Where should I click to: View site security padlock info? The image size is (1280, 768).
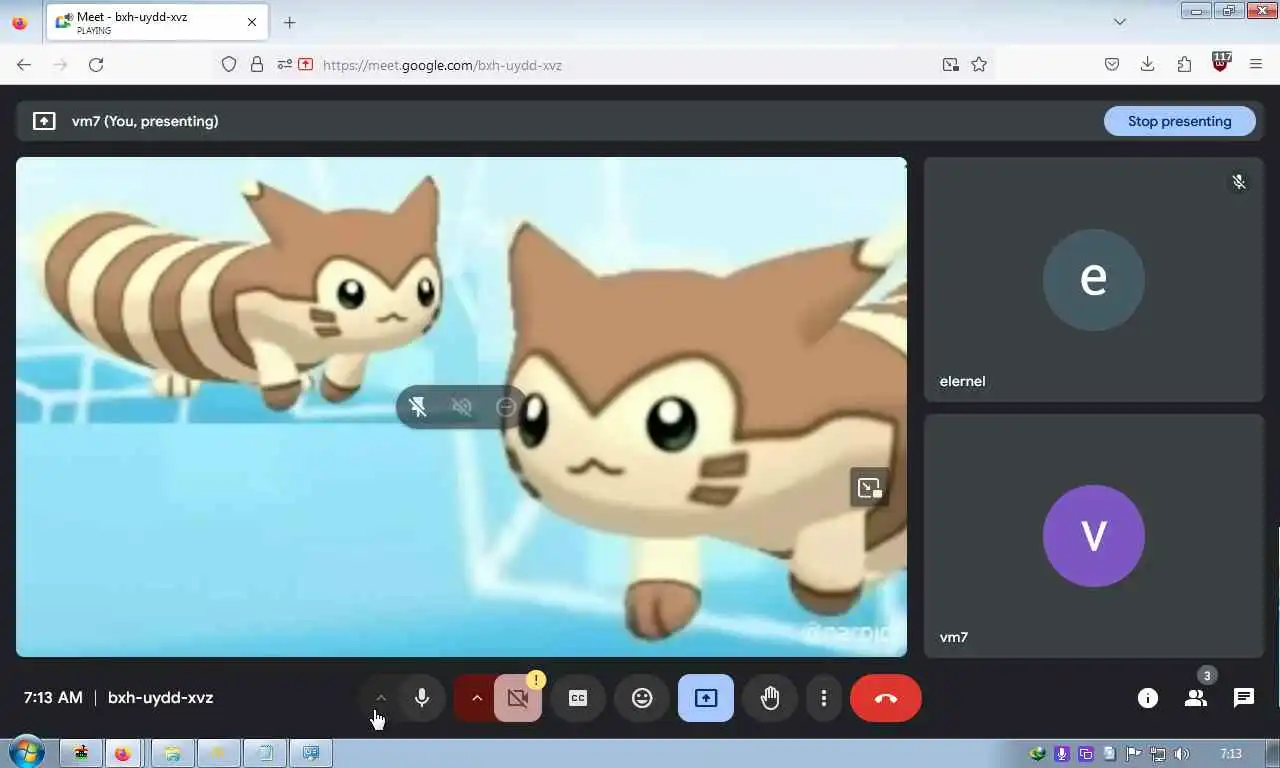tap(257, 65)
